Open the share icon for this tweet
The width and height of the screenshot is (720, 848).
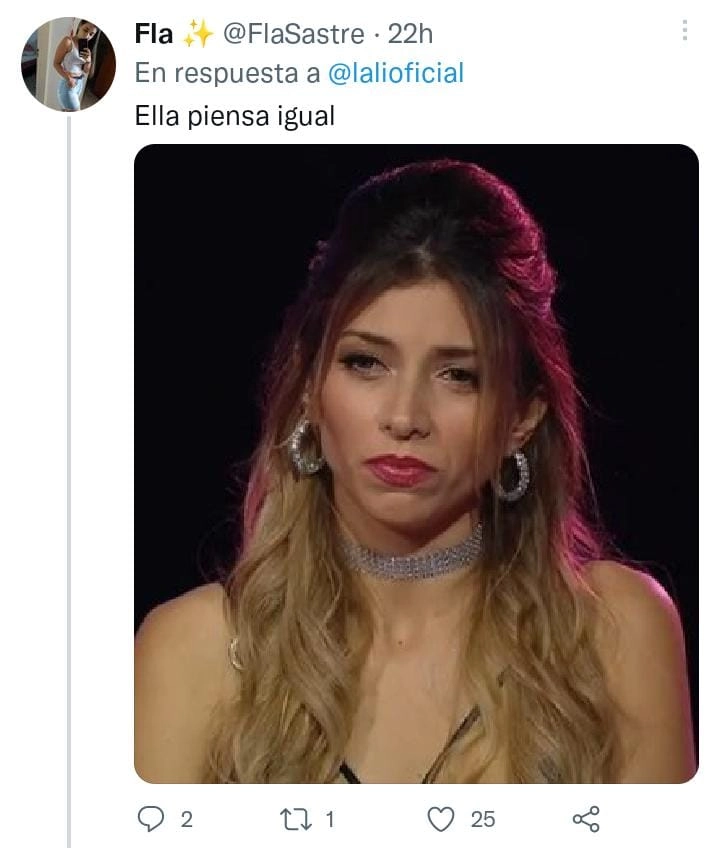pos(586,819)
